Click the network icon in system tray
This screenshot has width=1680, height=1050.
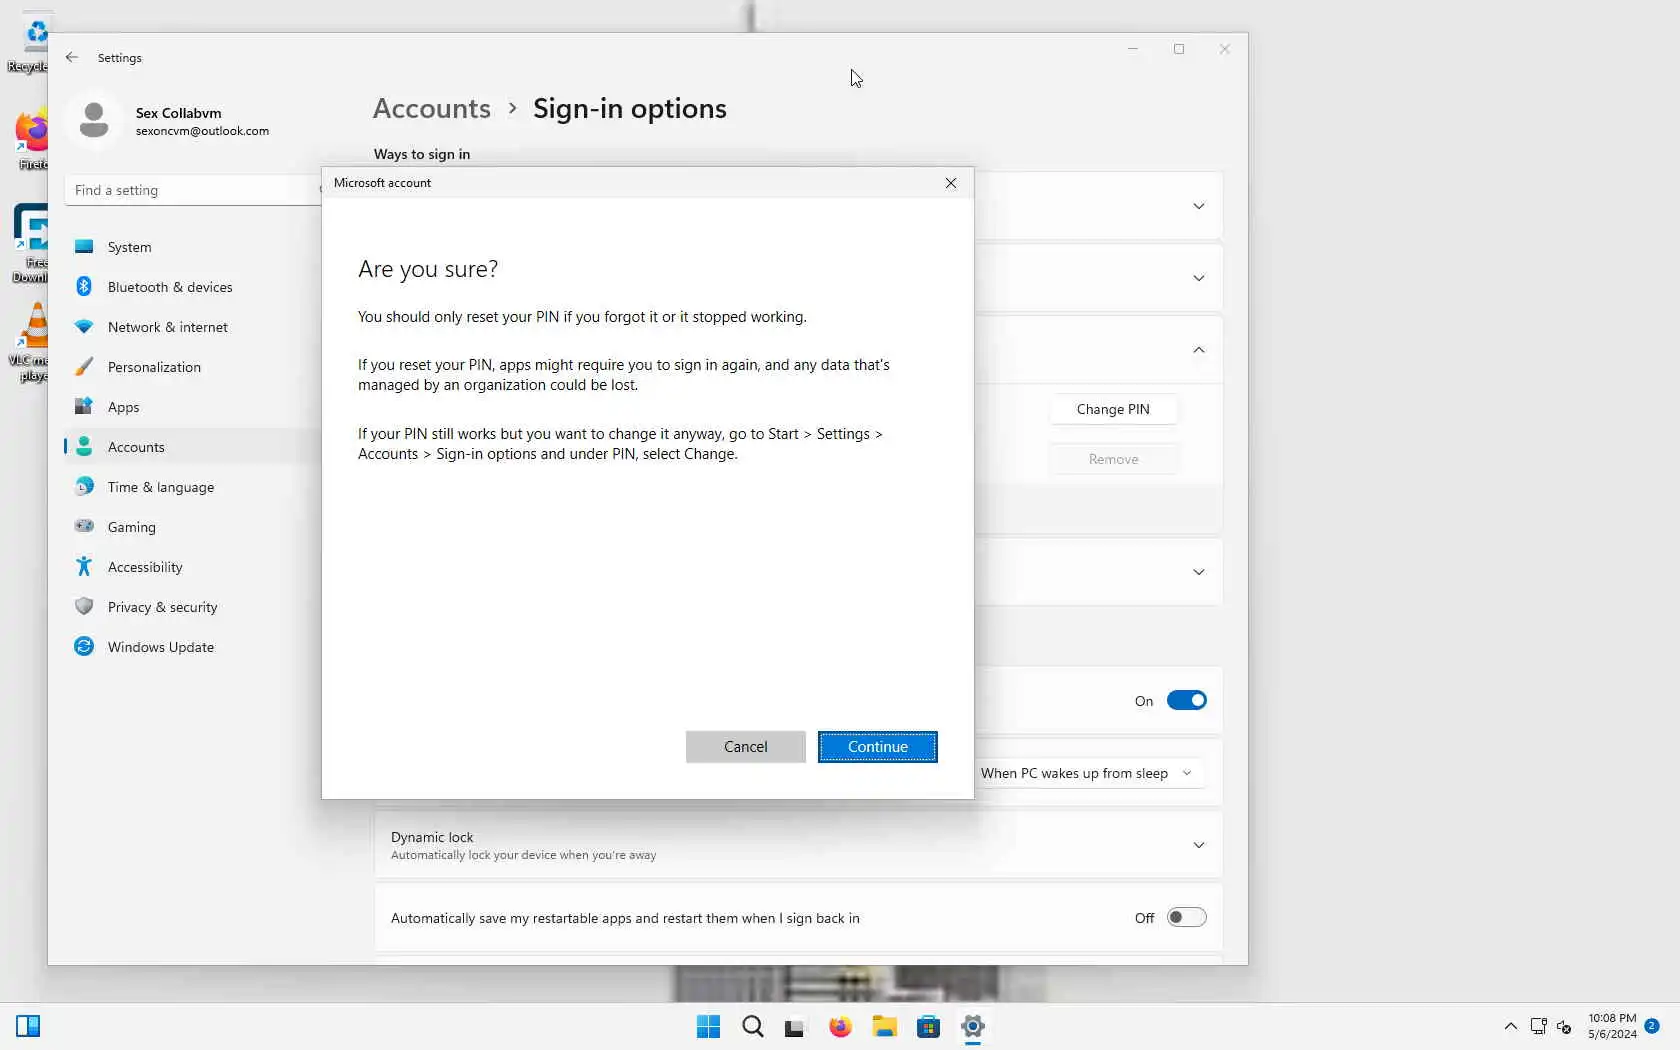click(x=1538, y=1026)
